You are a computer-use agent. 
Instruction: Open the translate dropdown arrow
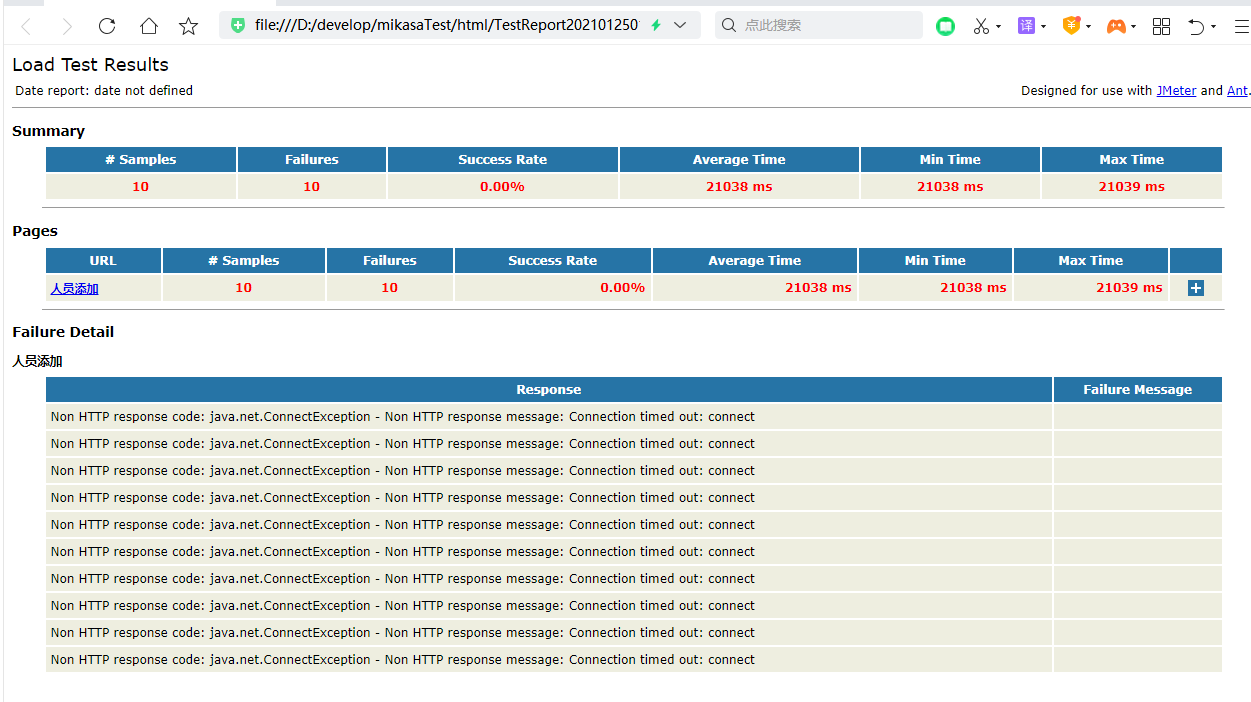[x=1043, y=27]
